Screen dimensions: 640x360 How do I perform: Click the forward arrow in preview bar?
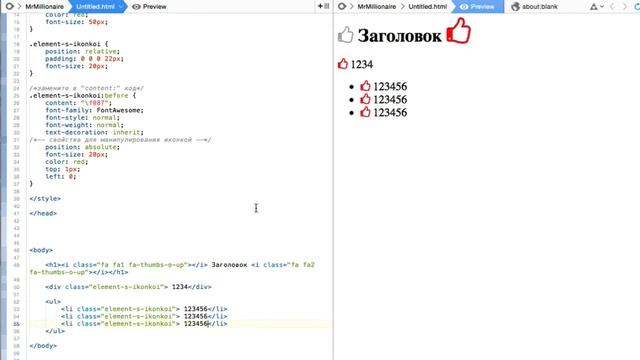624,7
